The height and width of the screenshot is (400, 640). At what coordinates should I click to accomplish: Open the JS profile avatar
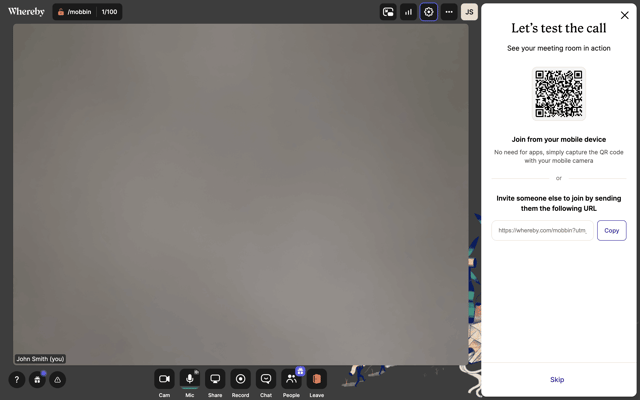469,12
